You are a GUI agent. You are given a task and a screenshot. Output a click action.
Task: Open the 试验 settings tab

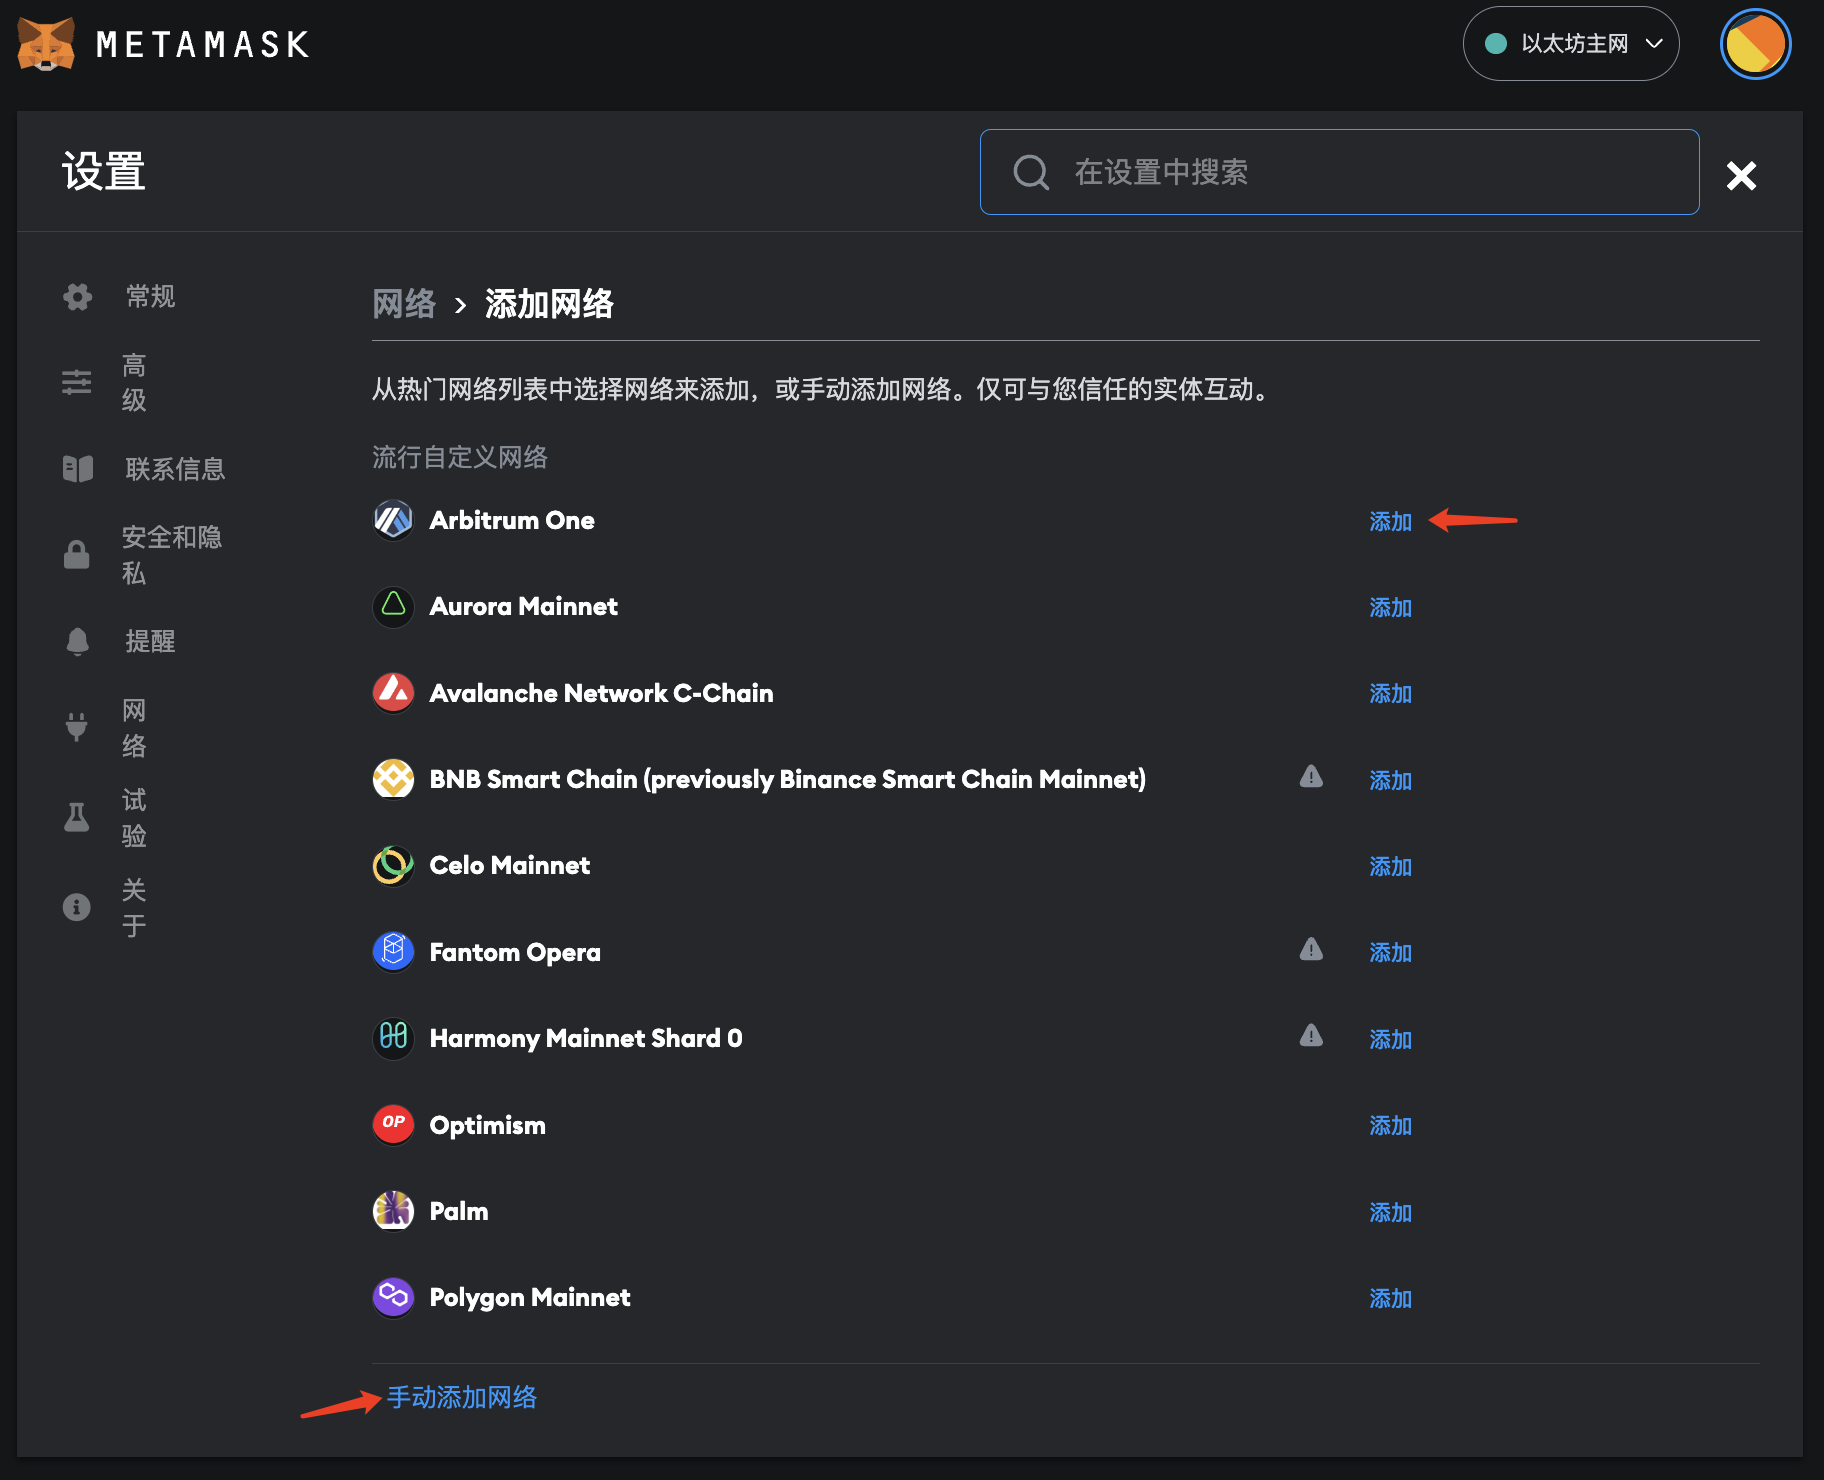click(x=134, y=817)
